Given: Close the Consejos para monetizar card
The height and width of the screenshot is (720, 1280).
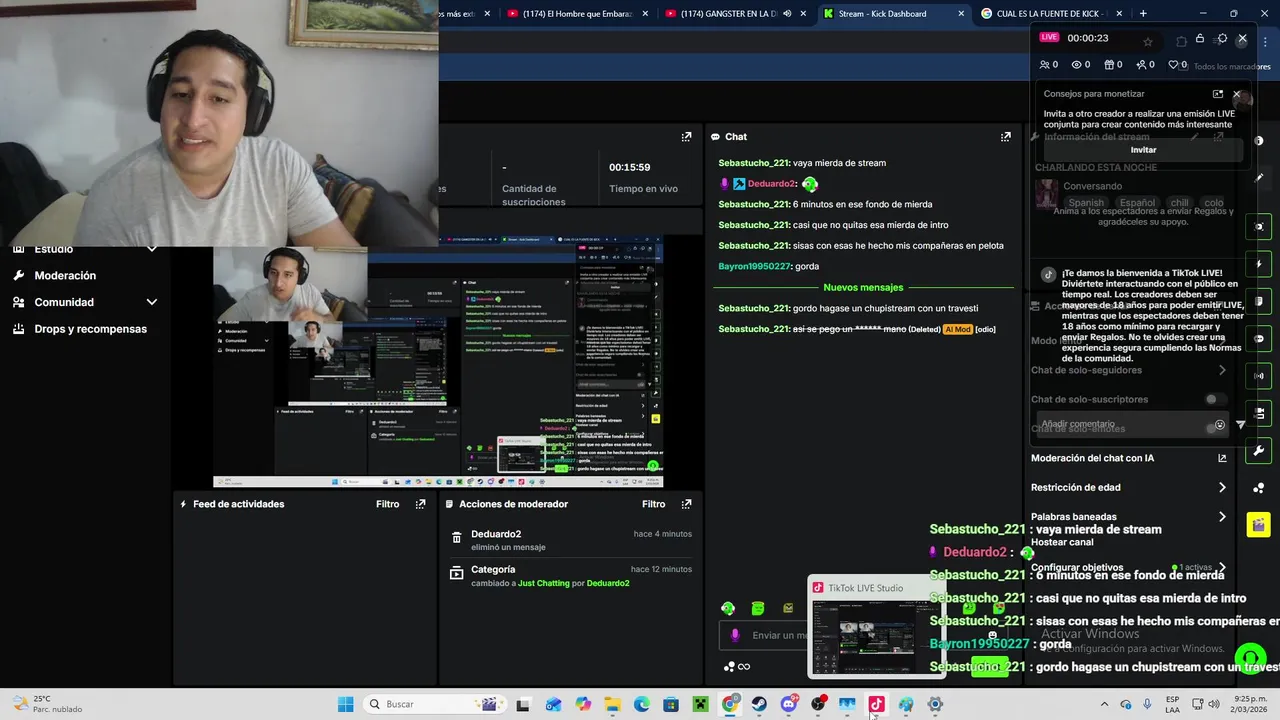Looking at the screenshot, I should (x=1236, y=94).
